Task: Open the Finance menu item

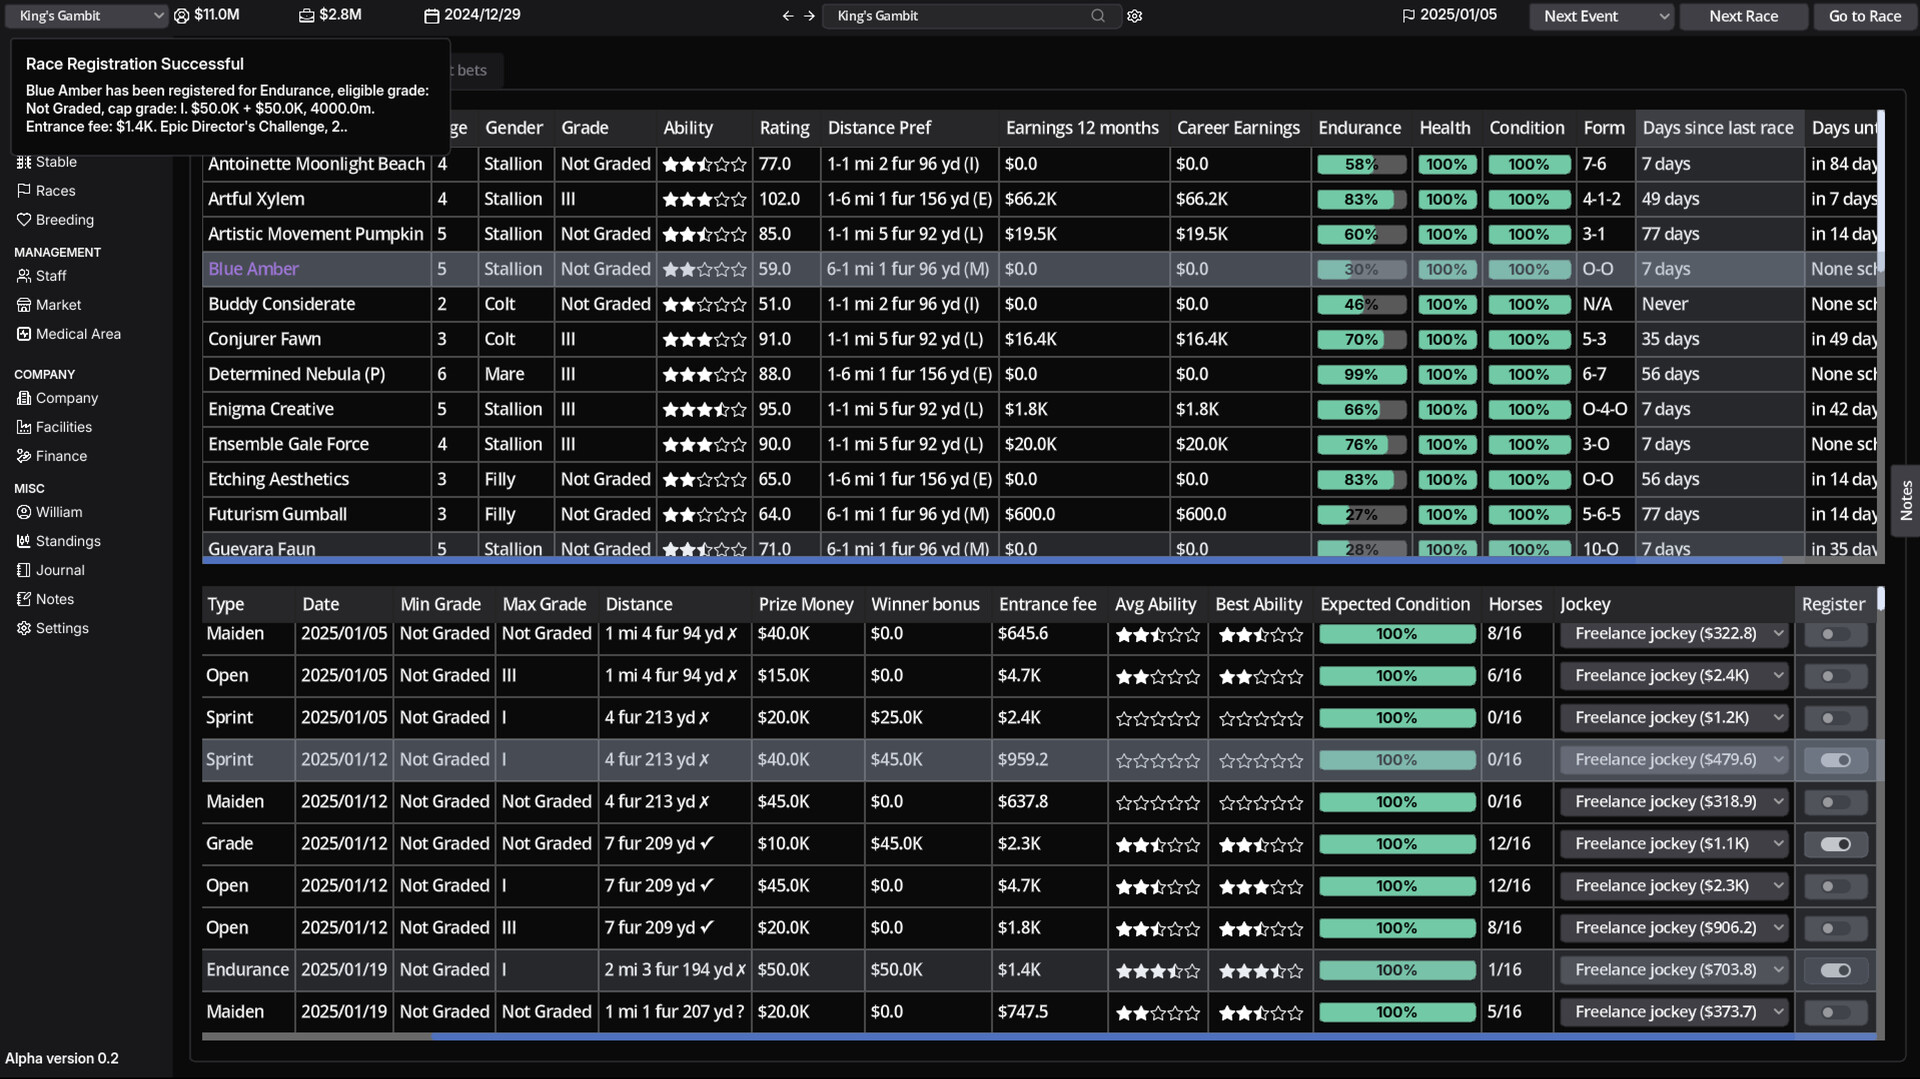Action: tap(61, 456)
